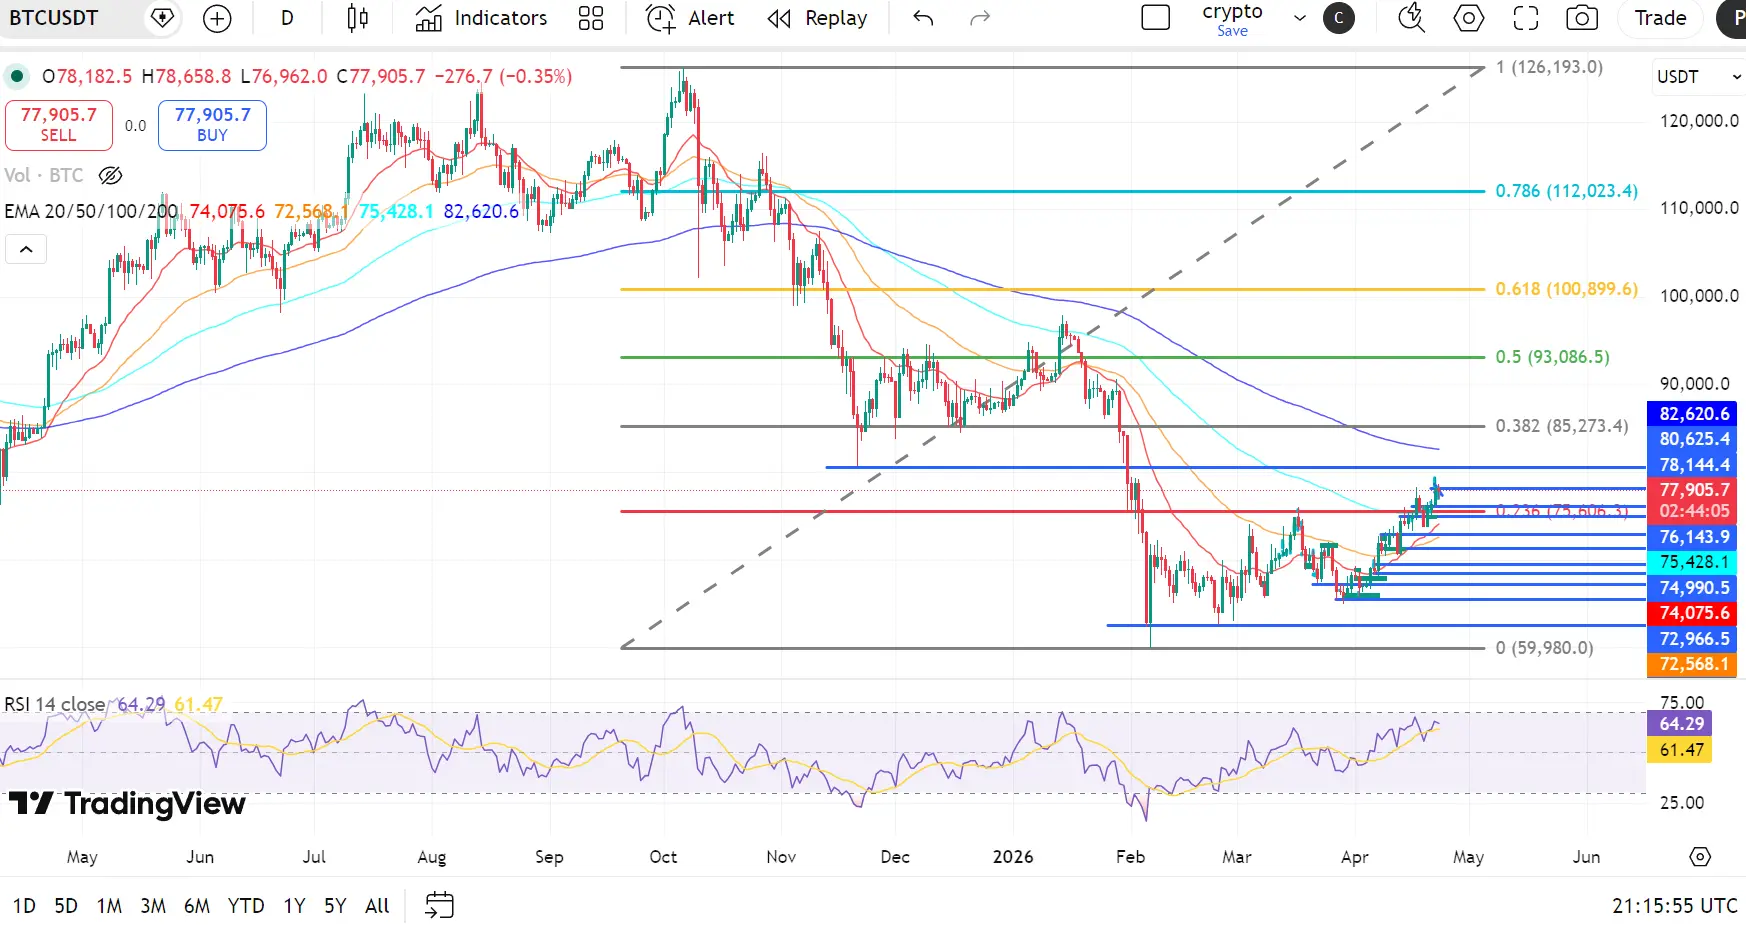Screen dimensions: 1746x925
Task: Open indicator templates grid icon
Action: (x=591, y=18)
